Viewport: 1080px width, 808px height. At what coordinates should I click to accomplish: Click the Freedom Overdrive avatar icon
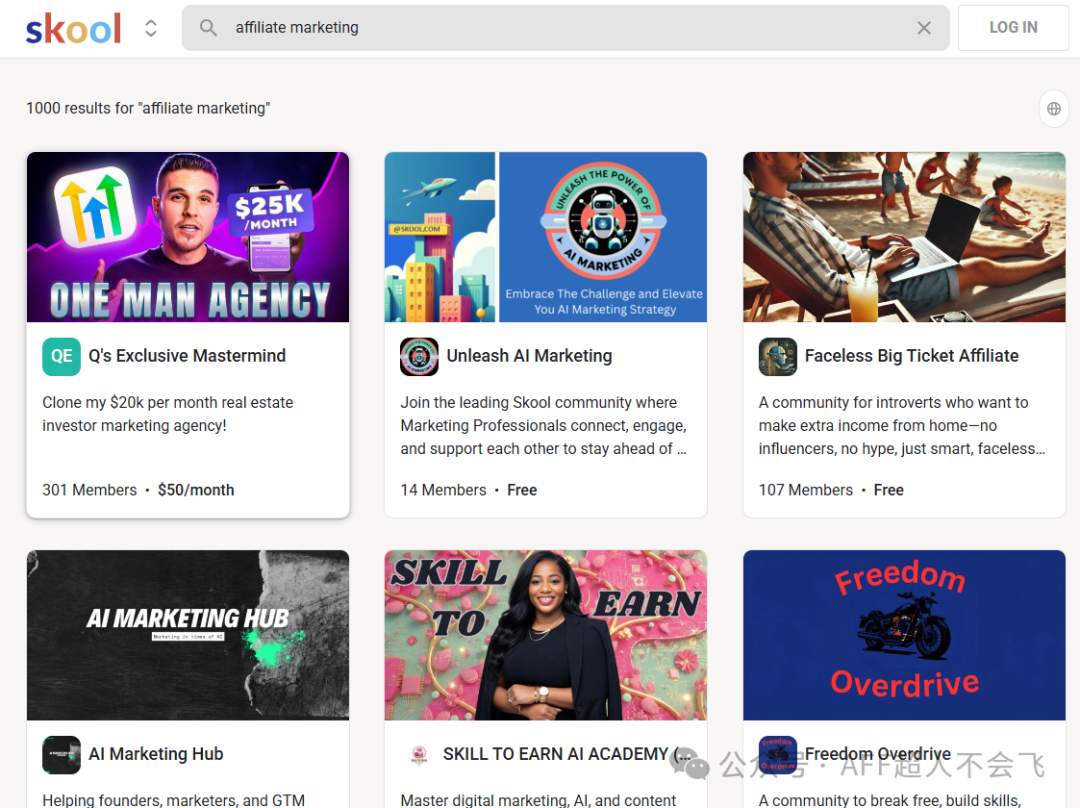coord(778,754)
